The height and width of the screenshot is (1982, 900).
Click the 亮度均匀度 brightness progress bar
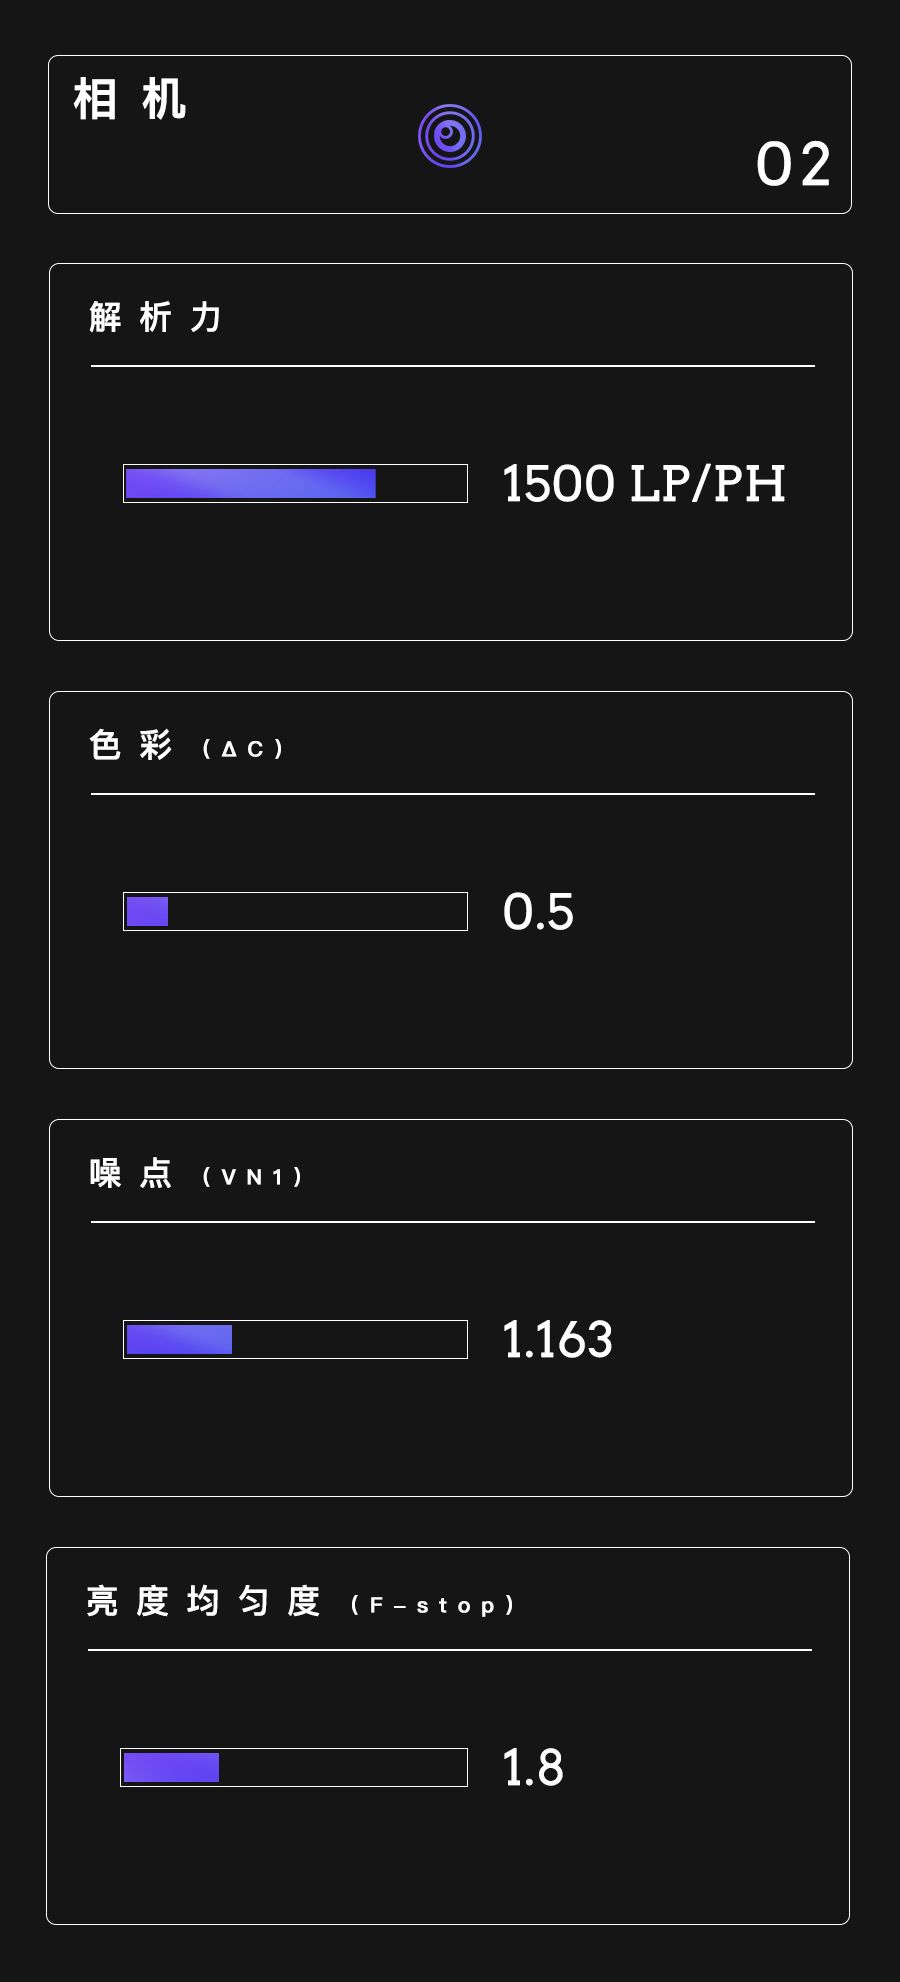point(294,1767)
